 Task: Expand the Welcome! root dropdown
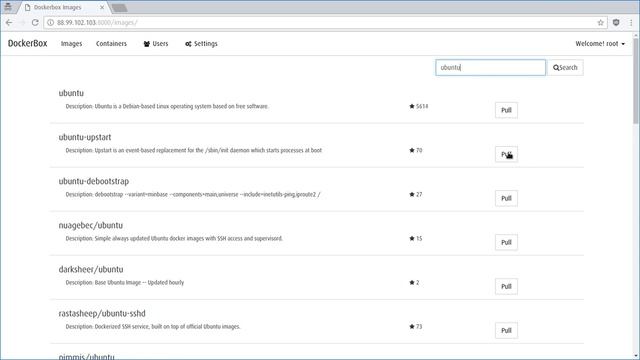click(x=600, y=44)
